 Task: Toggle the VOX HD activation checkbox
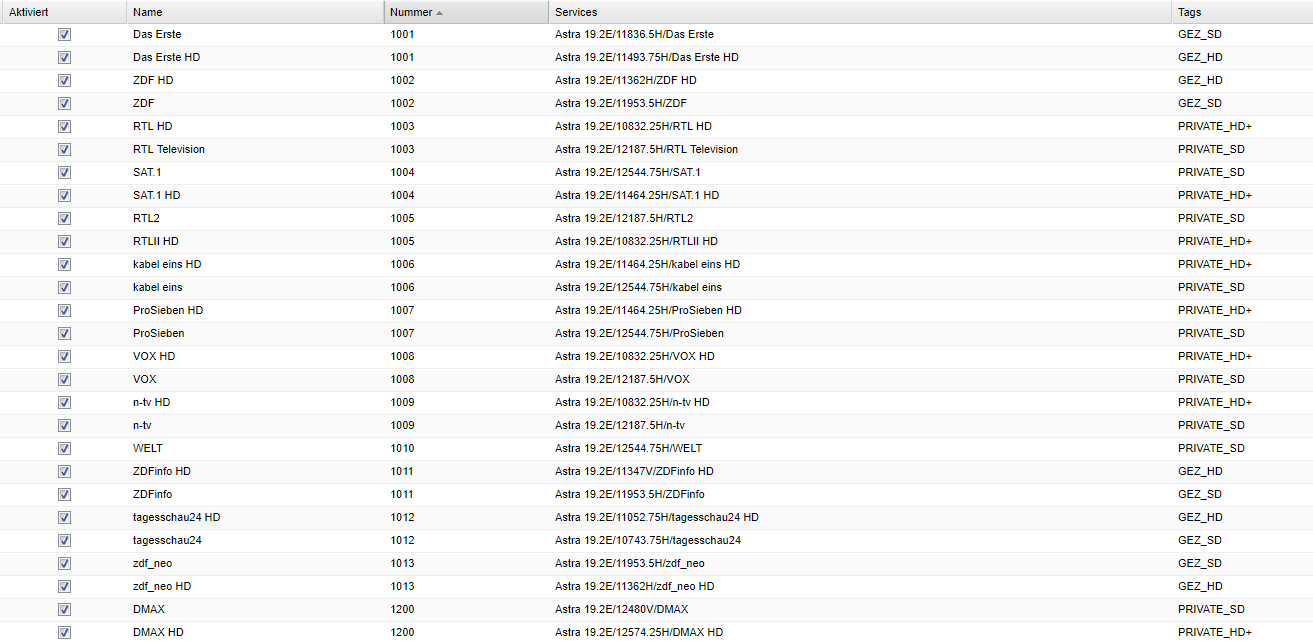(64, 356)
